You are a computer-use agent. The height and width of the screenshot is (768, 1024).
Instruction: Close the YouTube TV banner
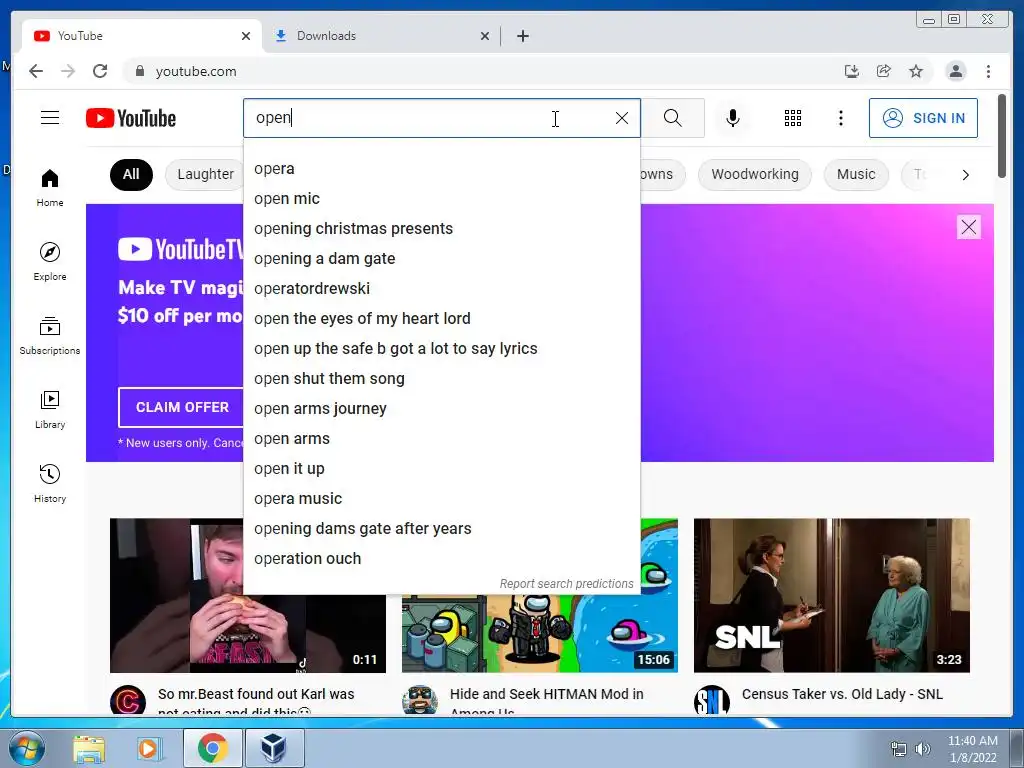coord(968,227)
